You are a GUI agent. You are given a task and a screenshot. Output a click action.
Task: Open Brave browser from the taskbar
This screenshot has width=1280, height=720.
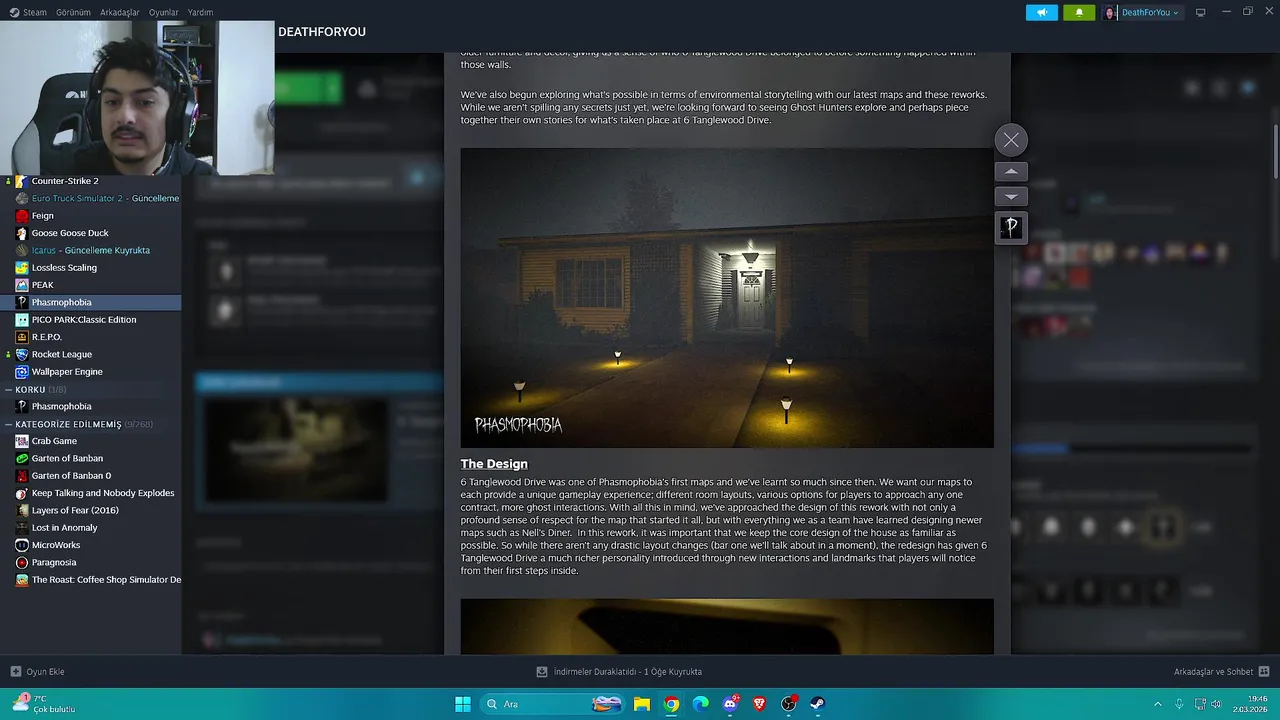[759, 704]
